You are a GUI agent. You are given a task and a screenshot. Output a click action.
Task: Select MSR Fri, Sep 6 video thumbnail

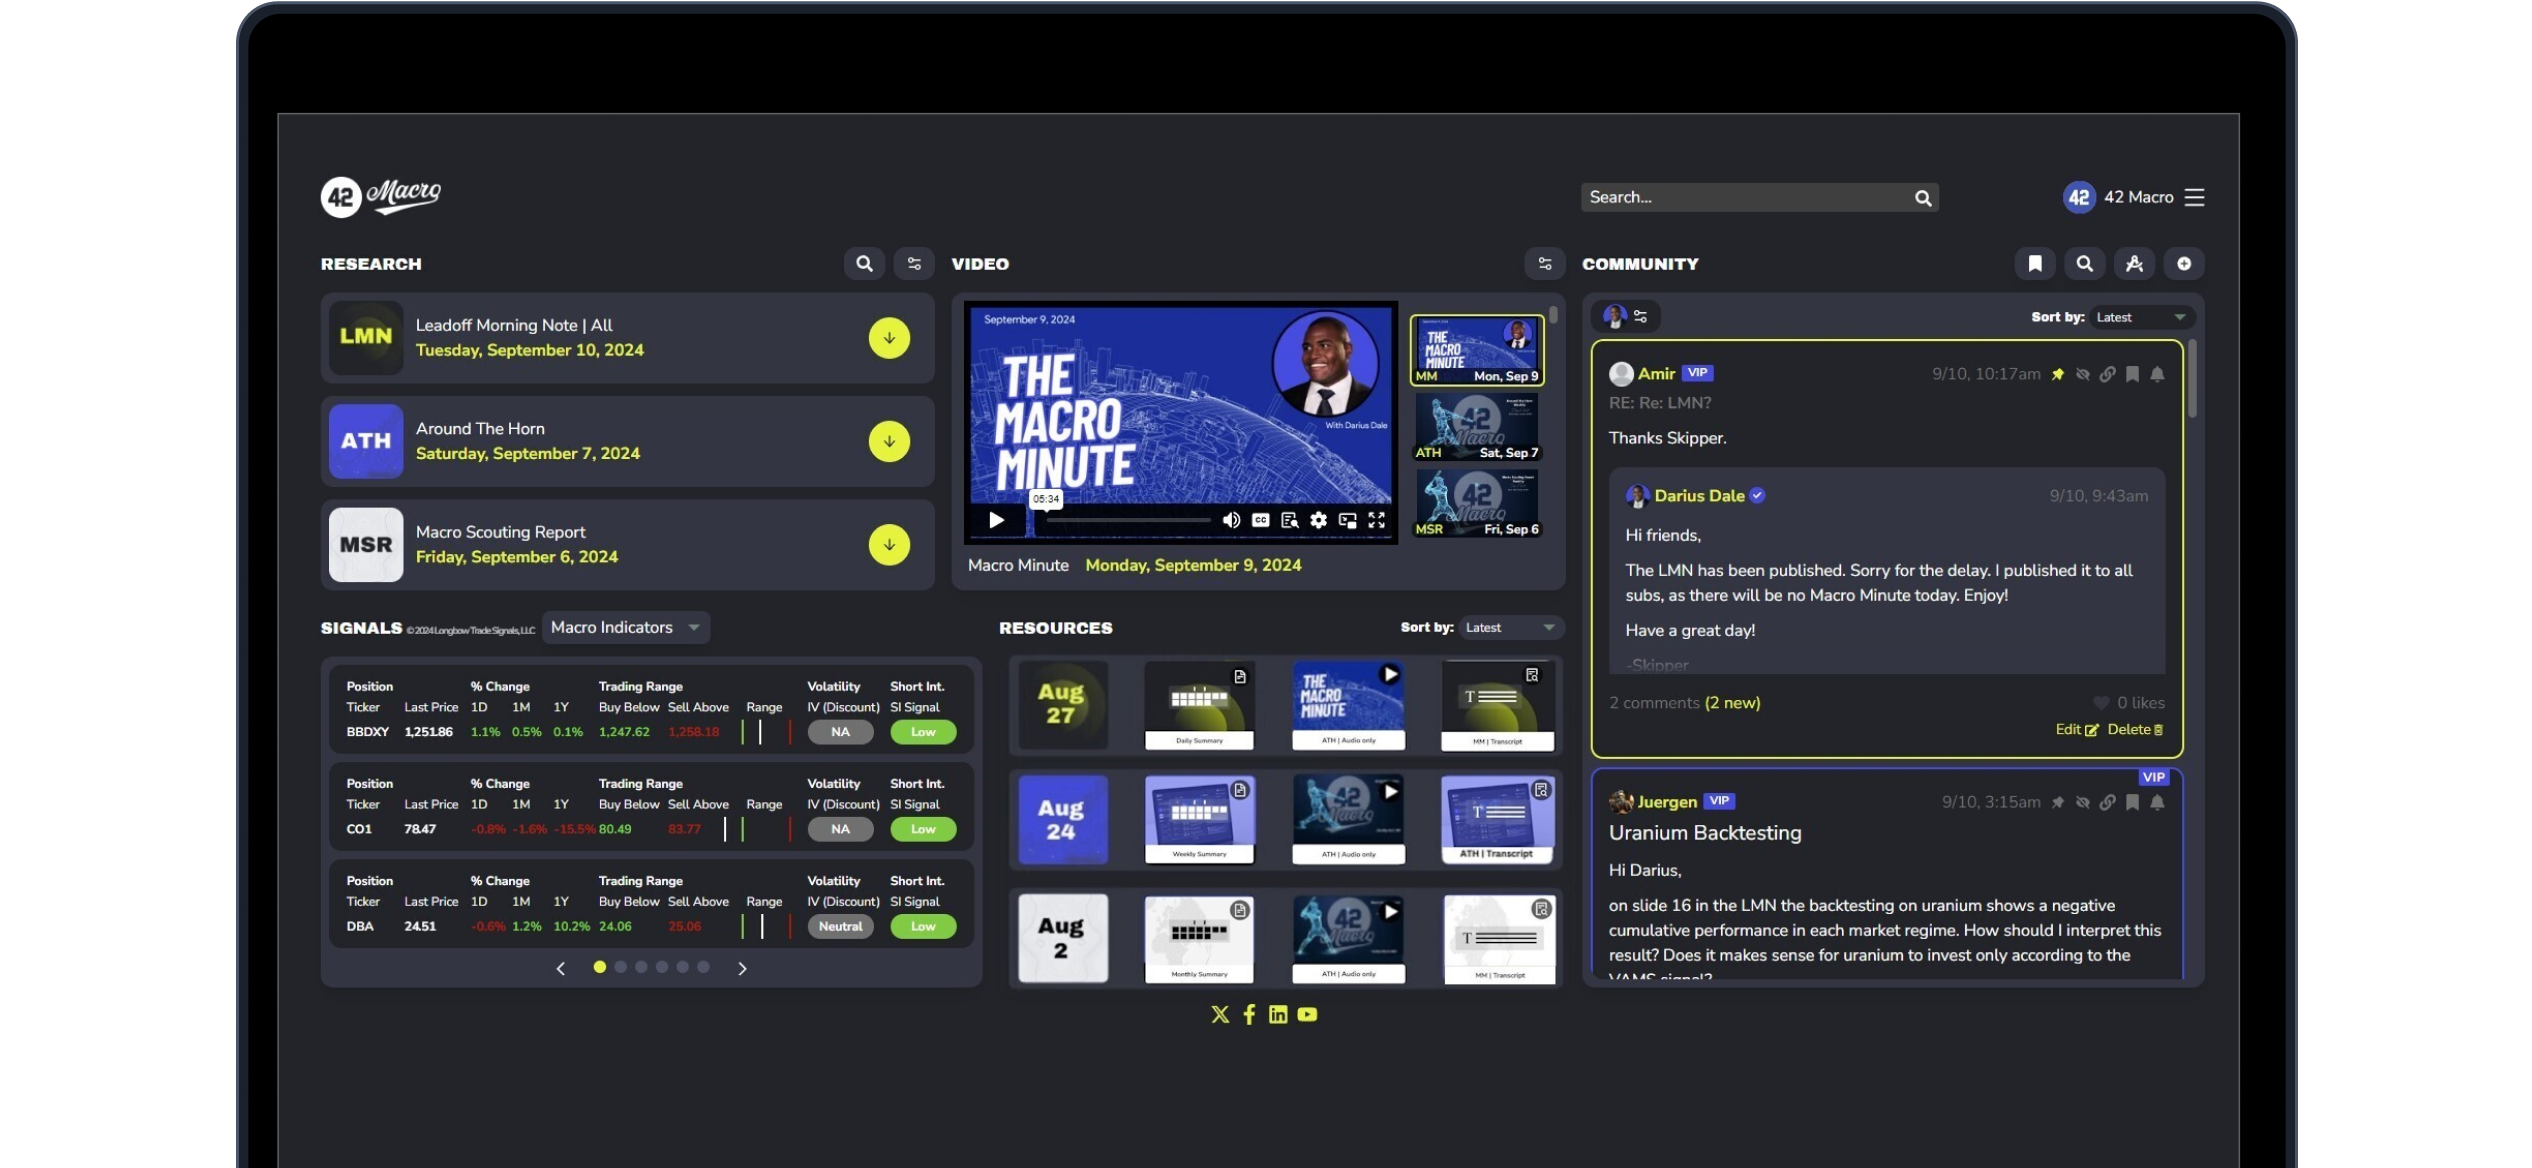[x=1477, y=504]
